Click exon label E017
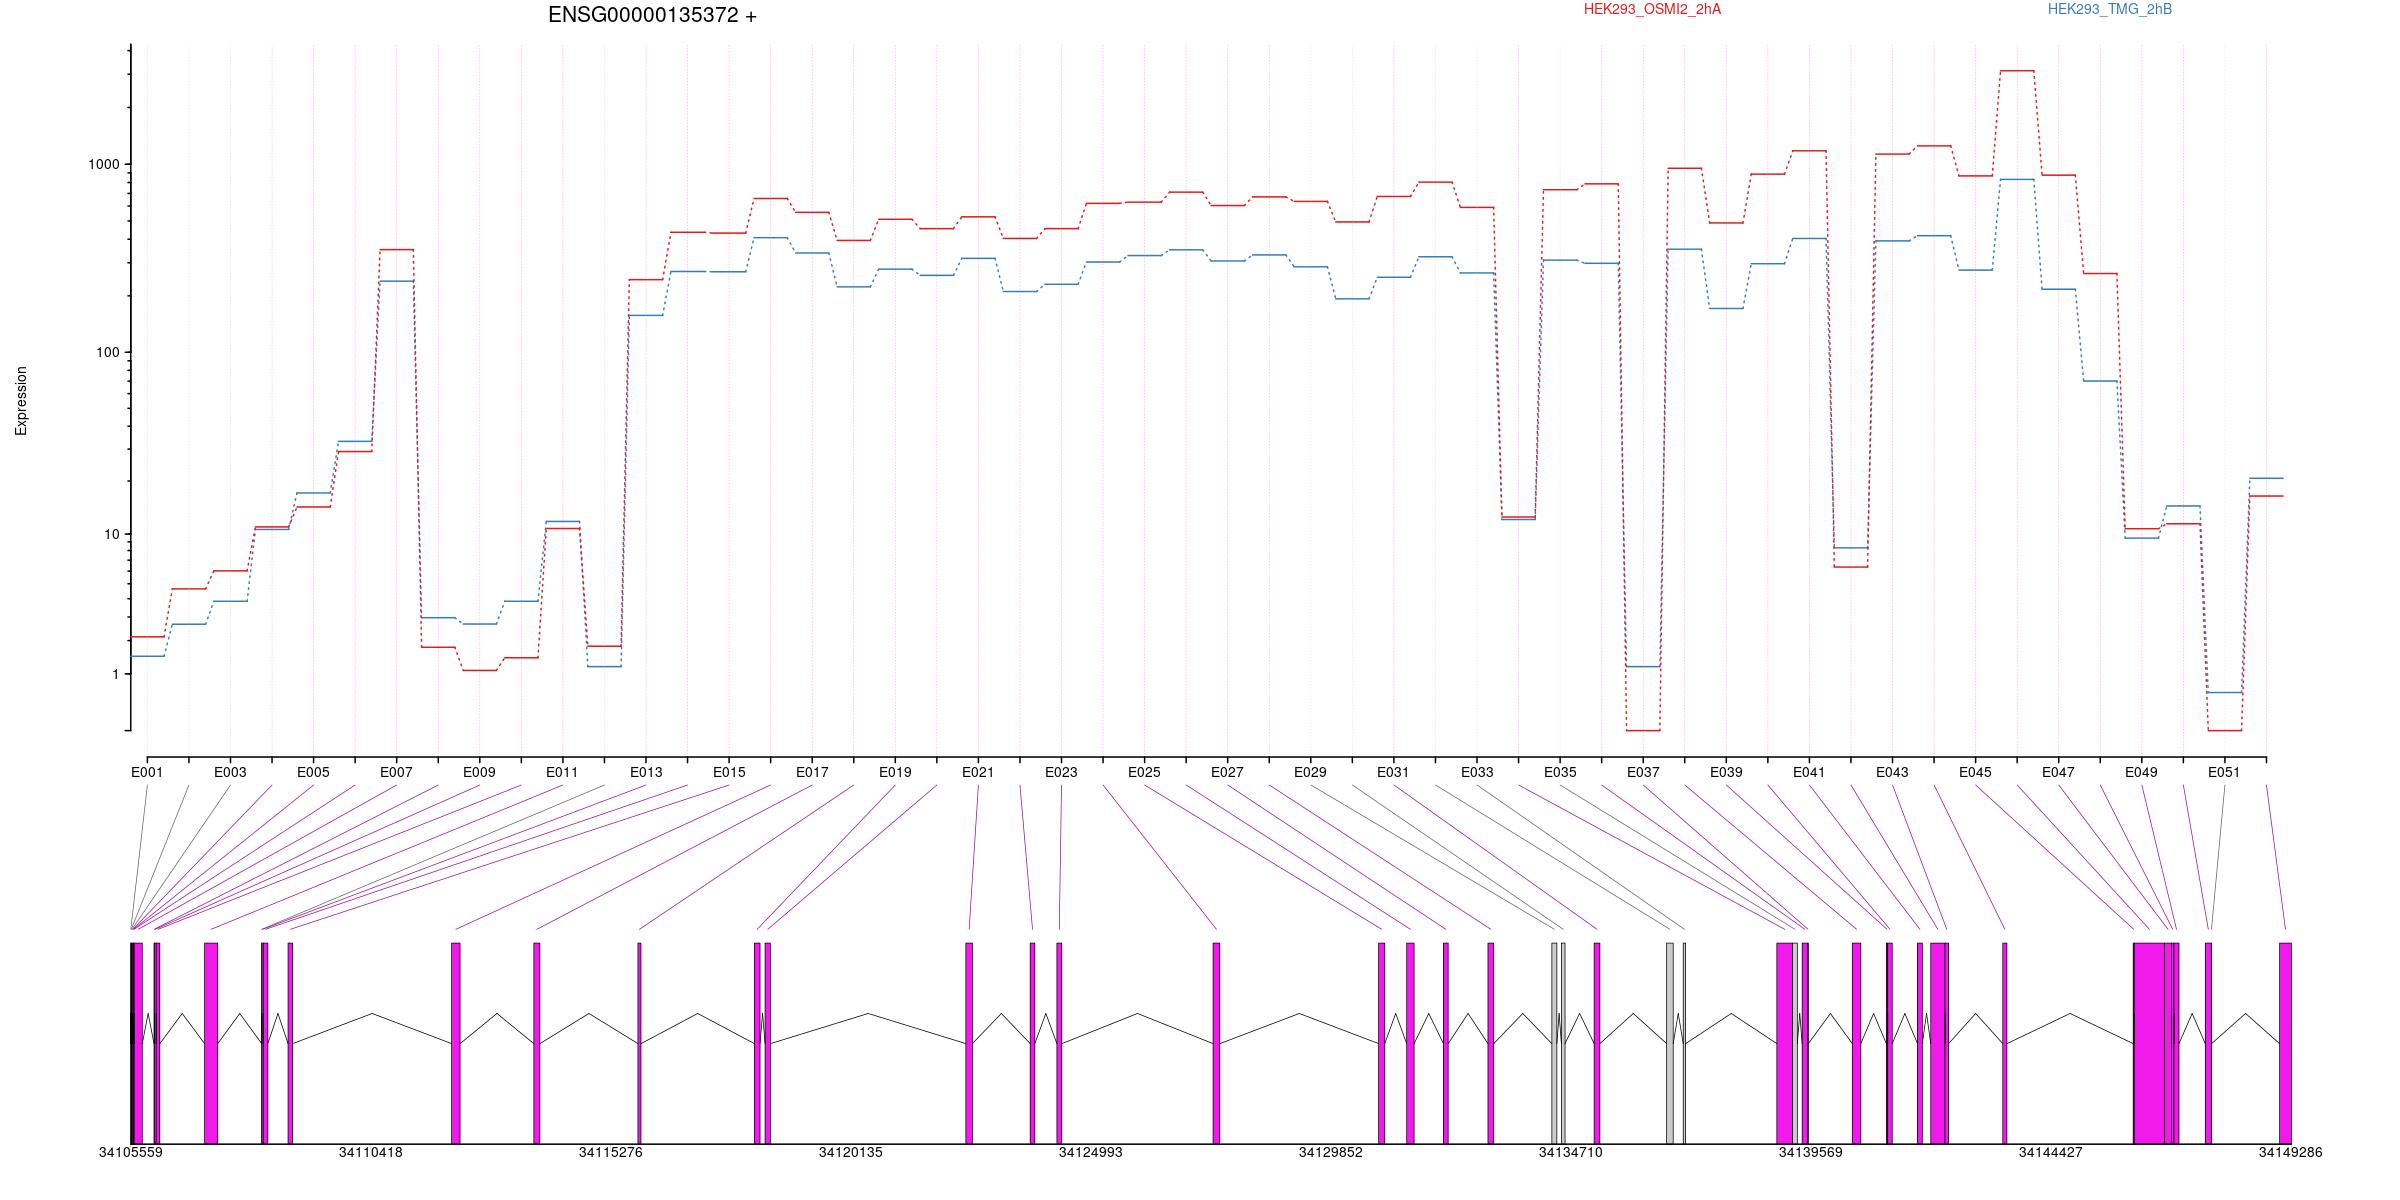Viewport: 2400px width, 1200px height. pyautogui.click(x=812, y=772)
